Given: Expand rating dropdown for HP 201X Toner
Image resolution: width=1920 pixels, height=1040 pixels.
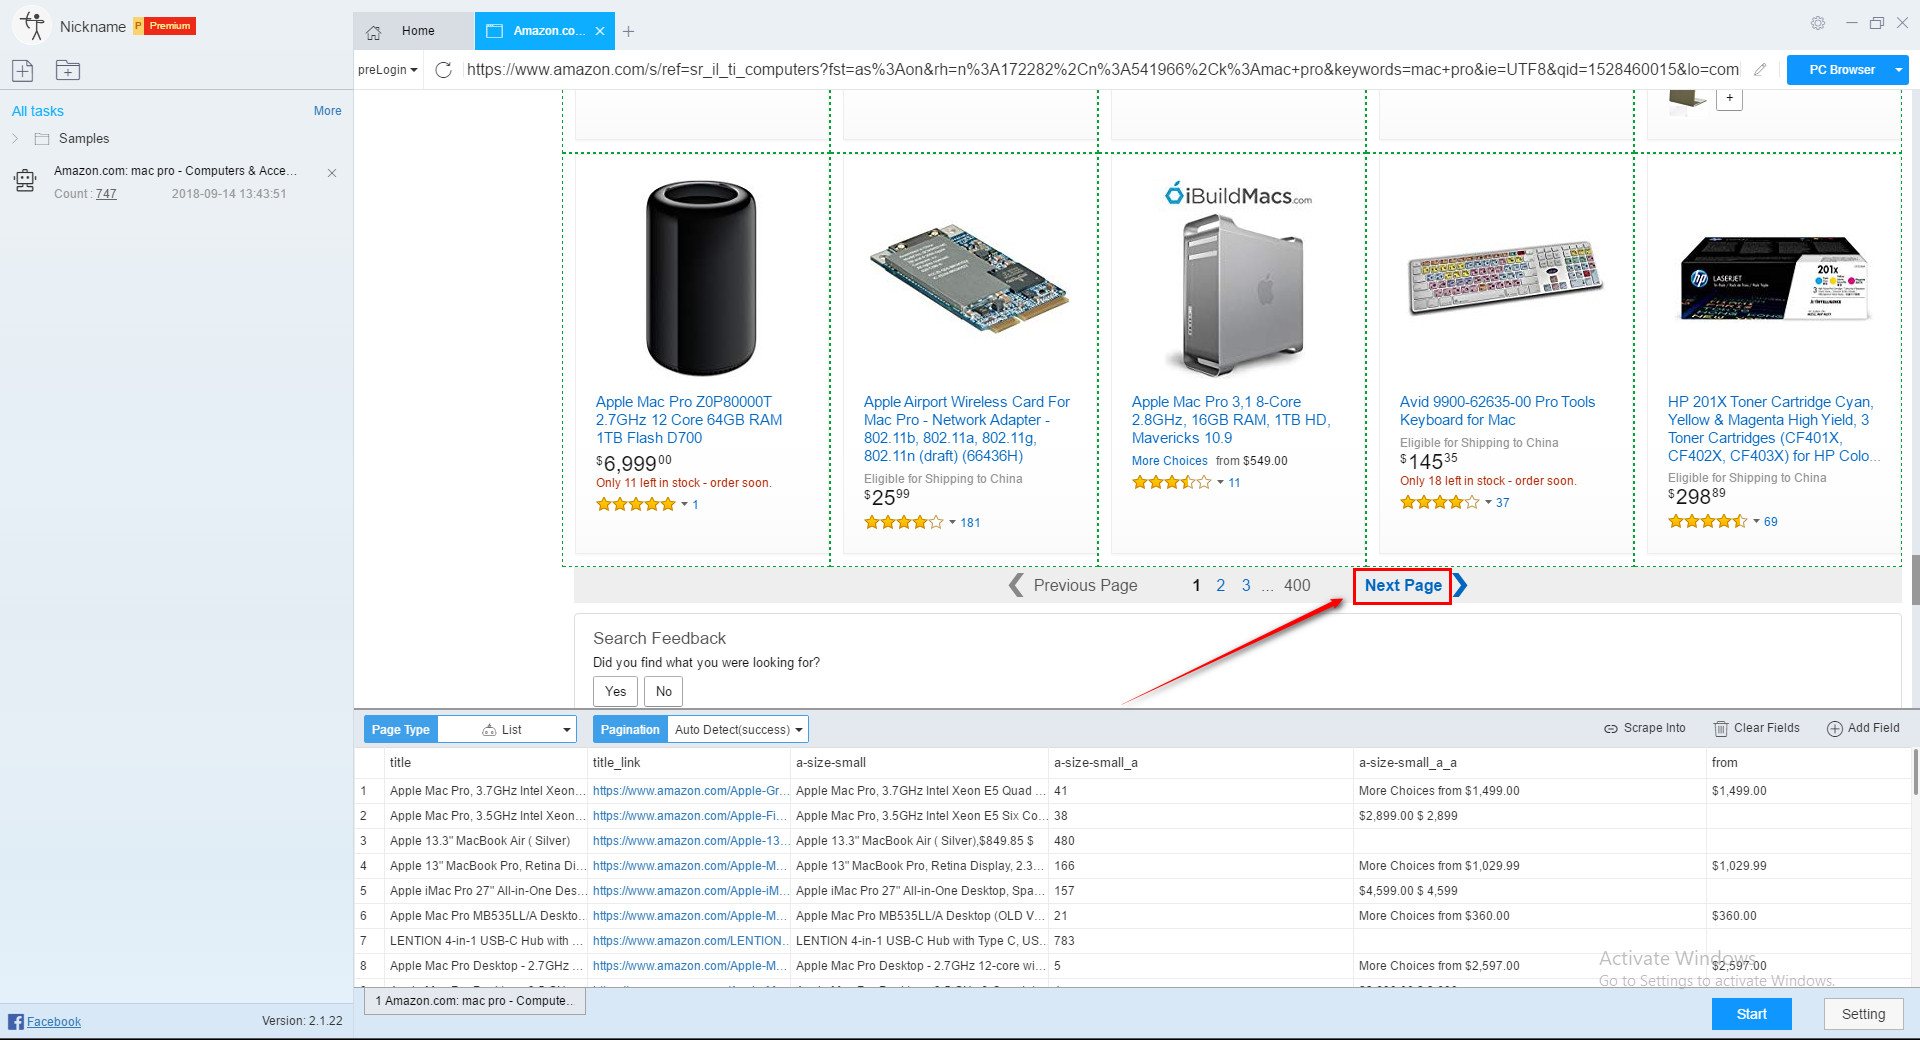Looking at the screenshot, I should (x=1756, y=521).
